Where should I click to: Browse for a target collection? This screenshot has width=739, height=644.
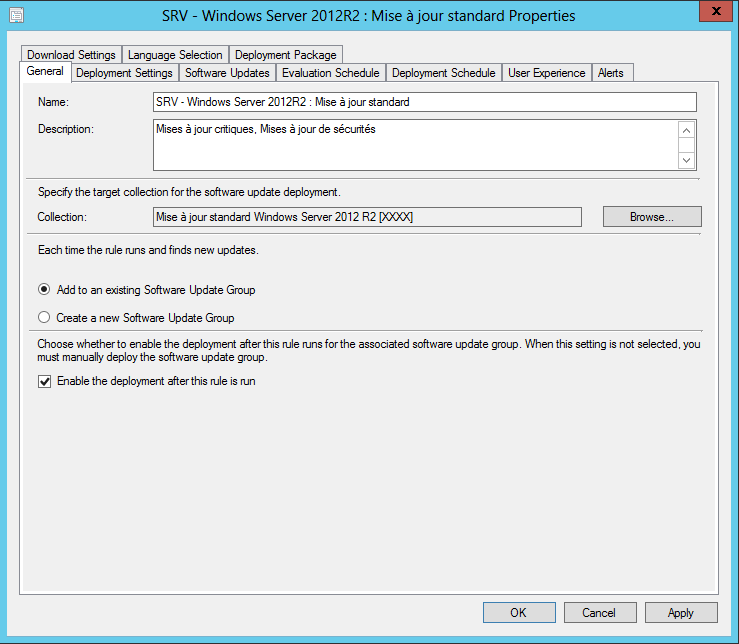652,217
